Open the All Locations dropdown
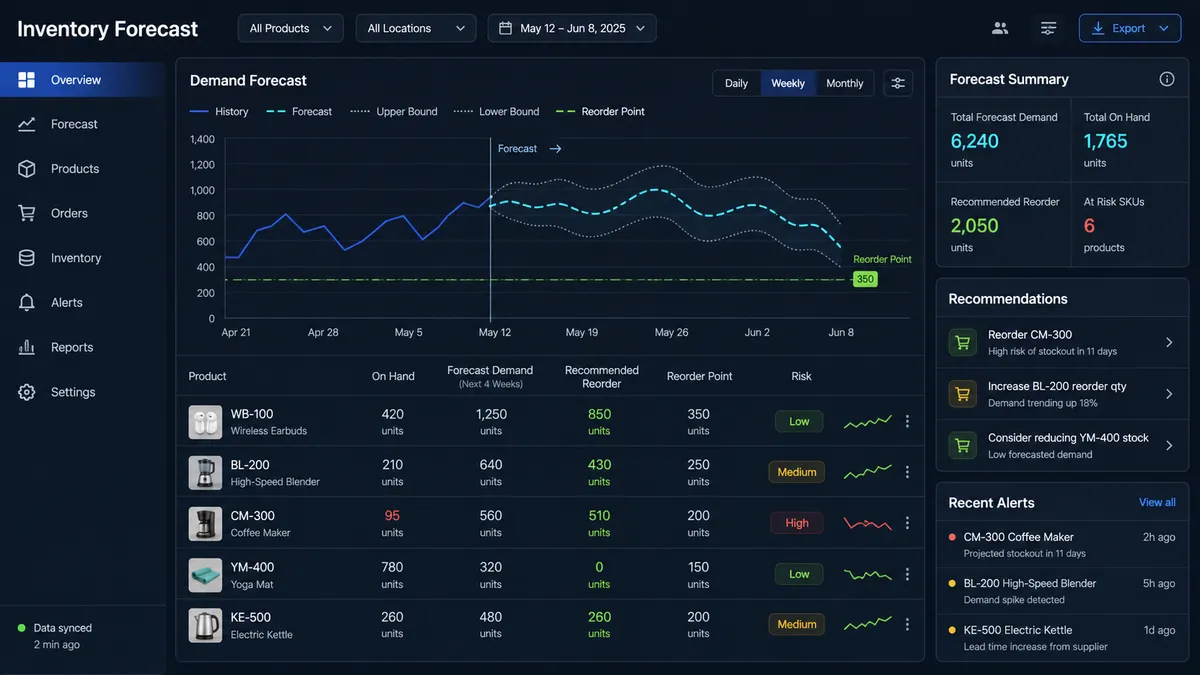Screen dimensions: 1200x675 [x=416, y=28]
